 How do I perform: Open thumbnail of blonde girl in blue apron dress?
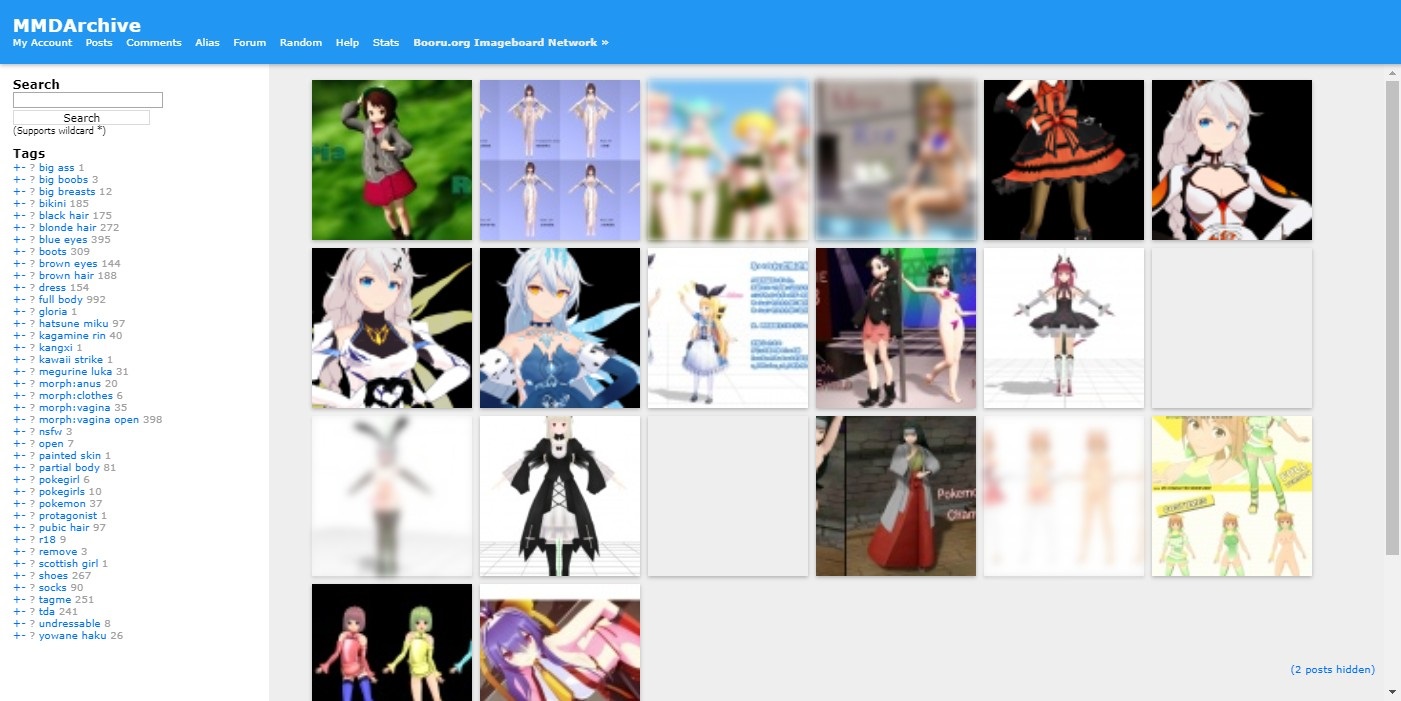pyautogui.click(x=728, y=328)
